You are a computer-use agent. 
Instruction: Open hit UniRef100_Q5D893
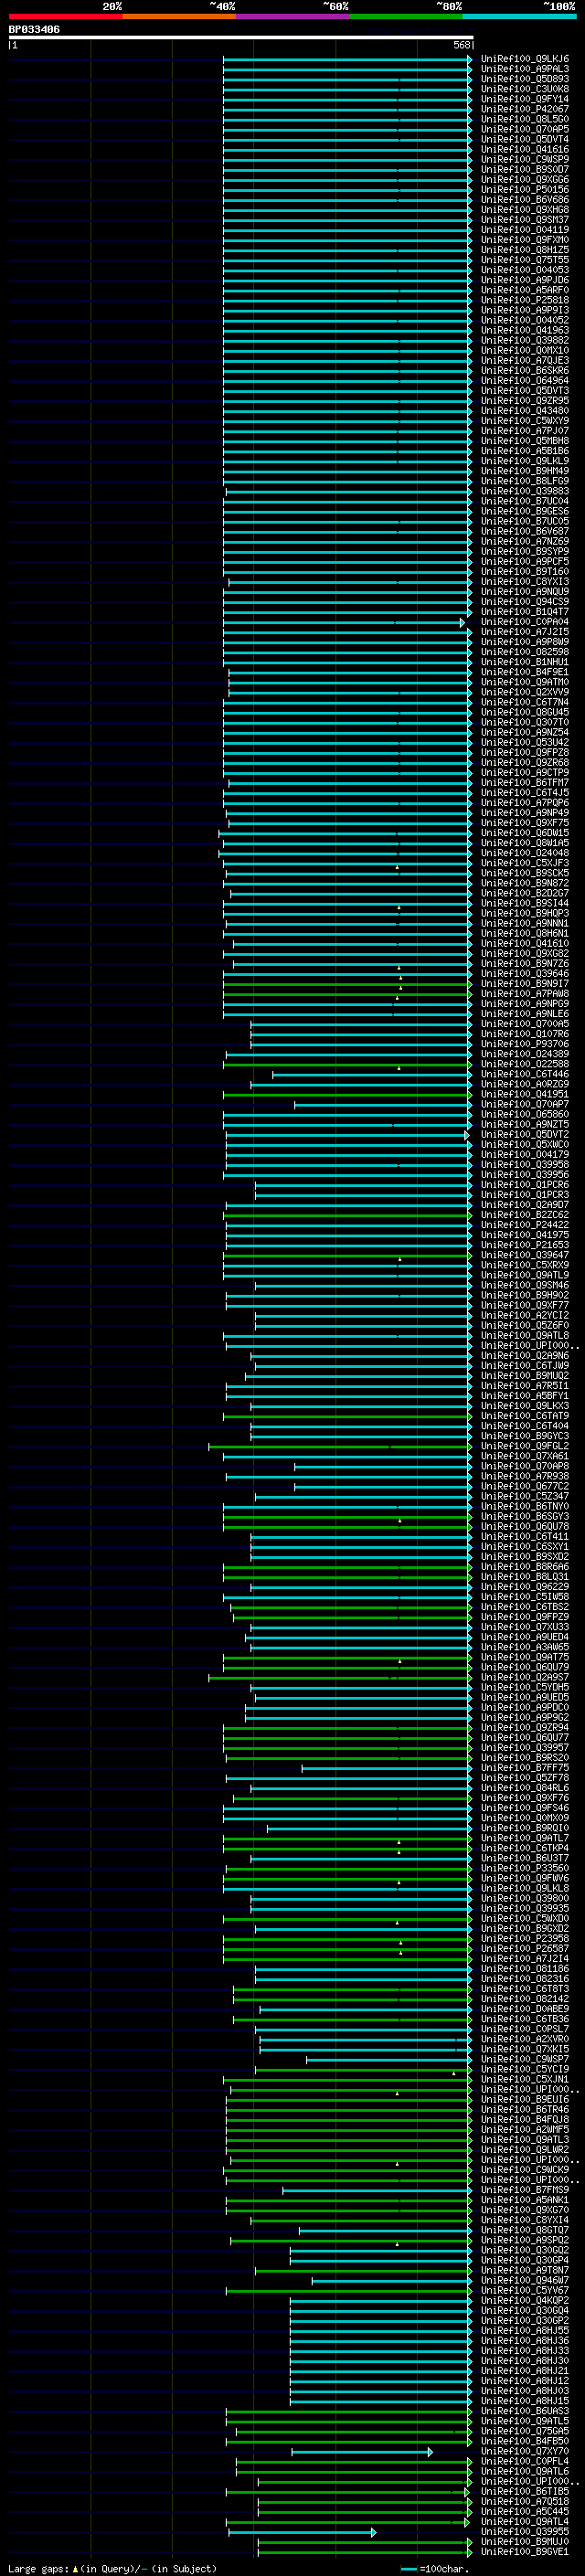524,79
